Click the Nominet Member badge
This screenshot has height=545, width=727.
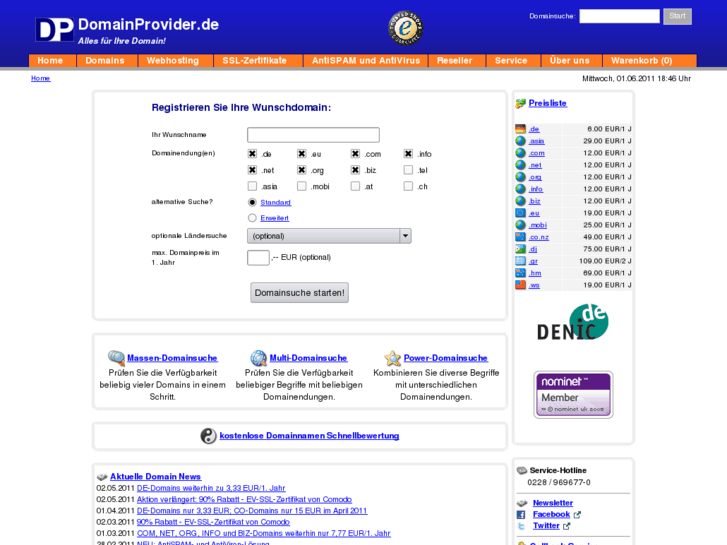point(574,395)
